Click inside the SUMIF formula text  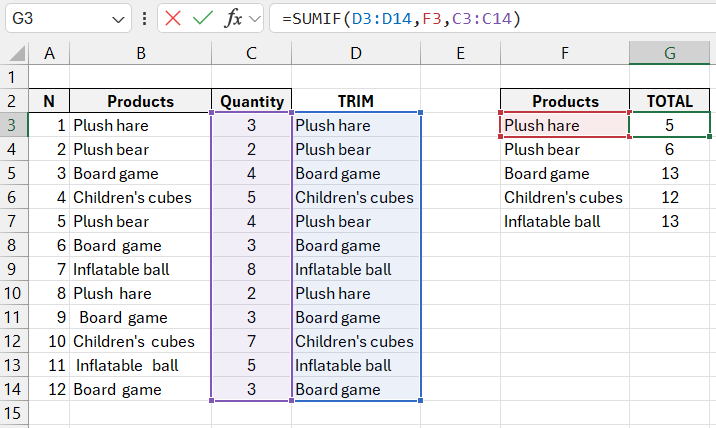point(400,18)
